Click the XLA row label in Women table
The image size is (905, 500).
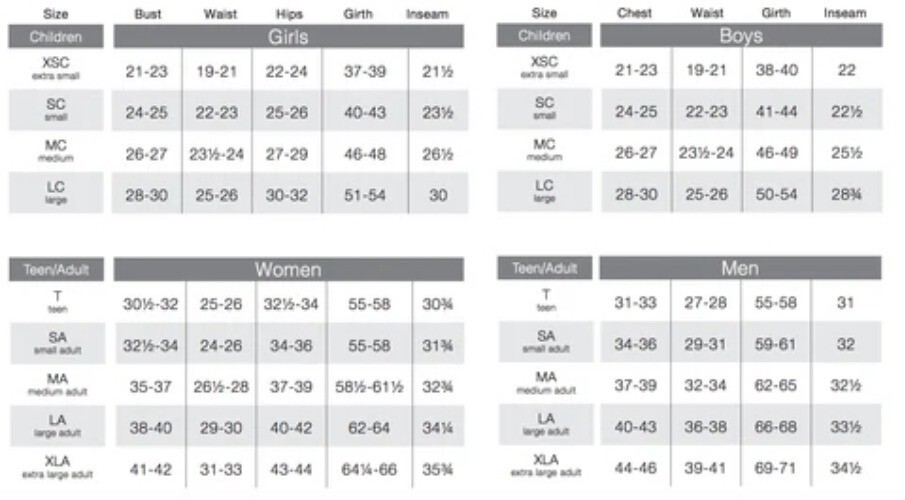point(56,464)
